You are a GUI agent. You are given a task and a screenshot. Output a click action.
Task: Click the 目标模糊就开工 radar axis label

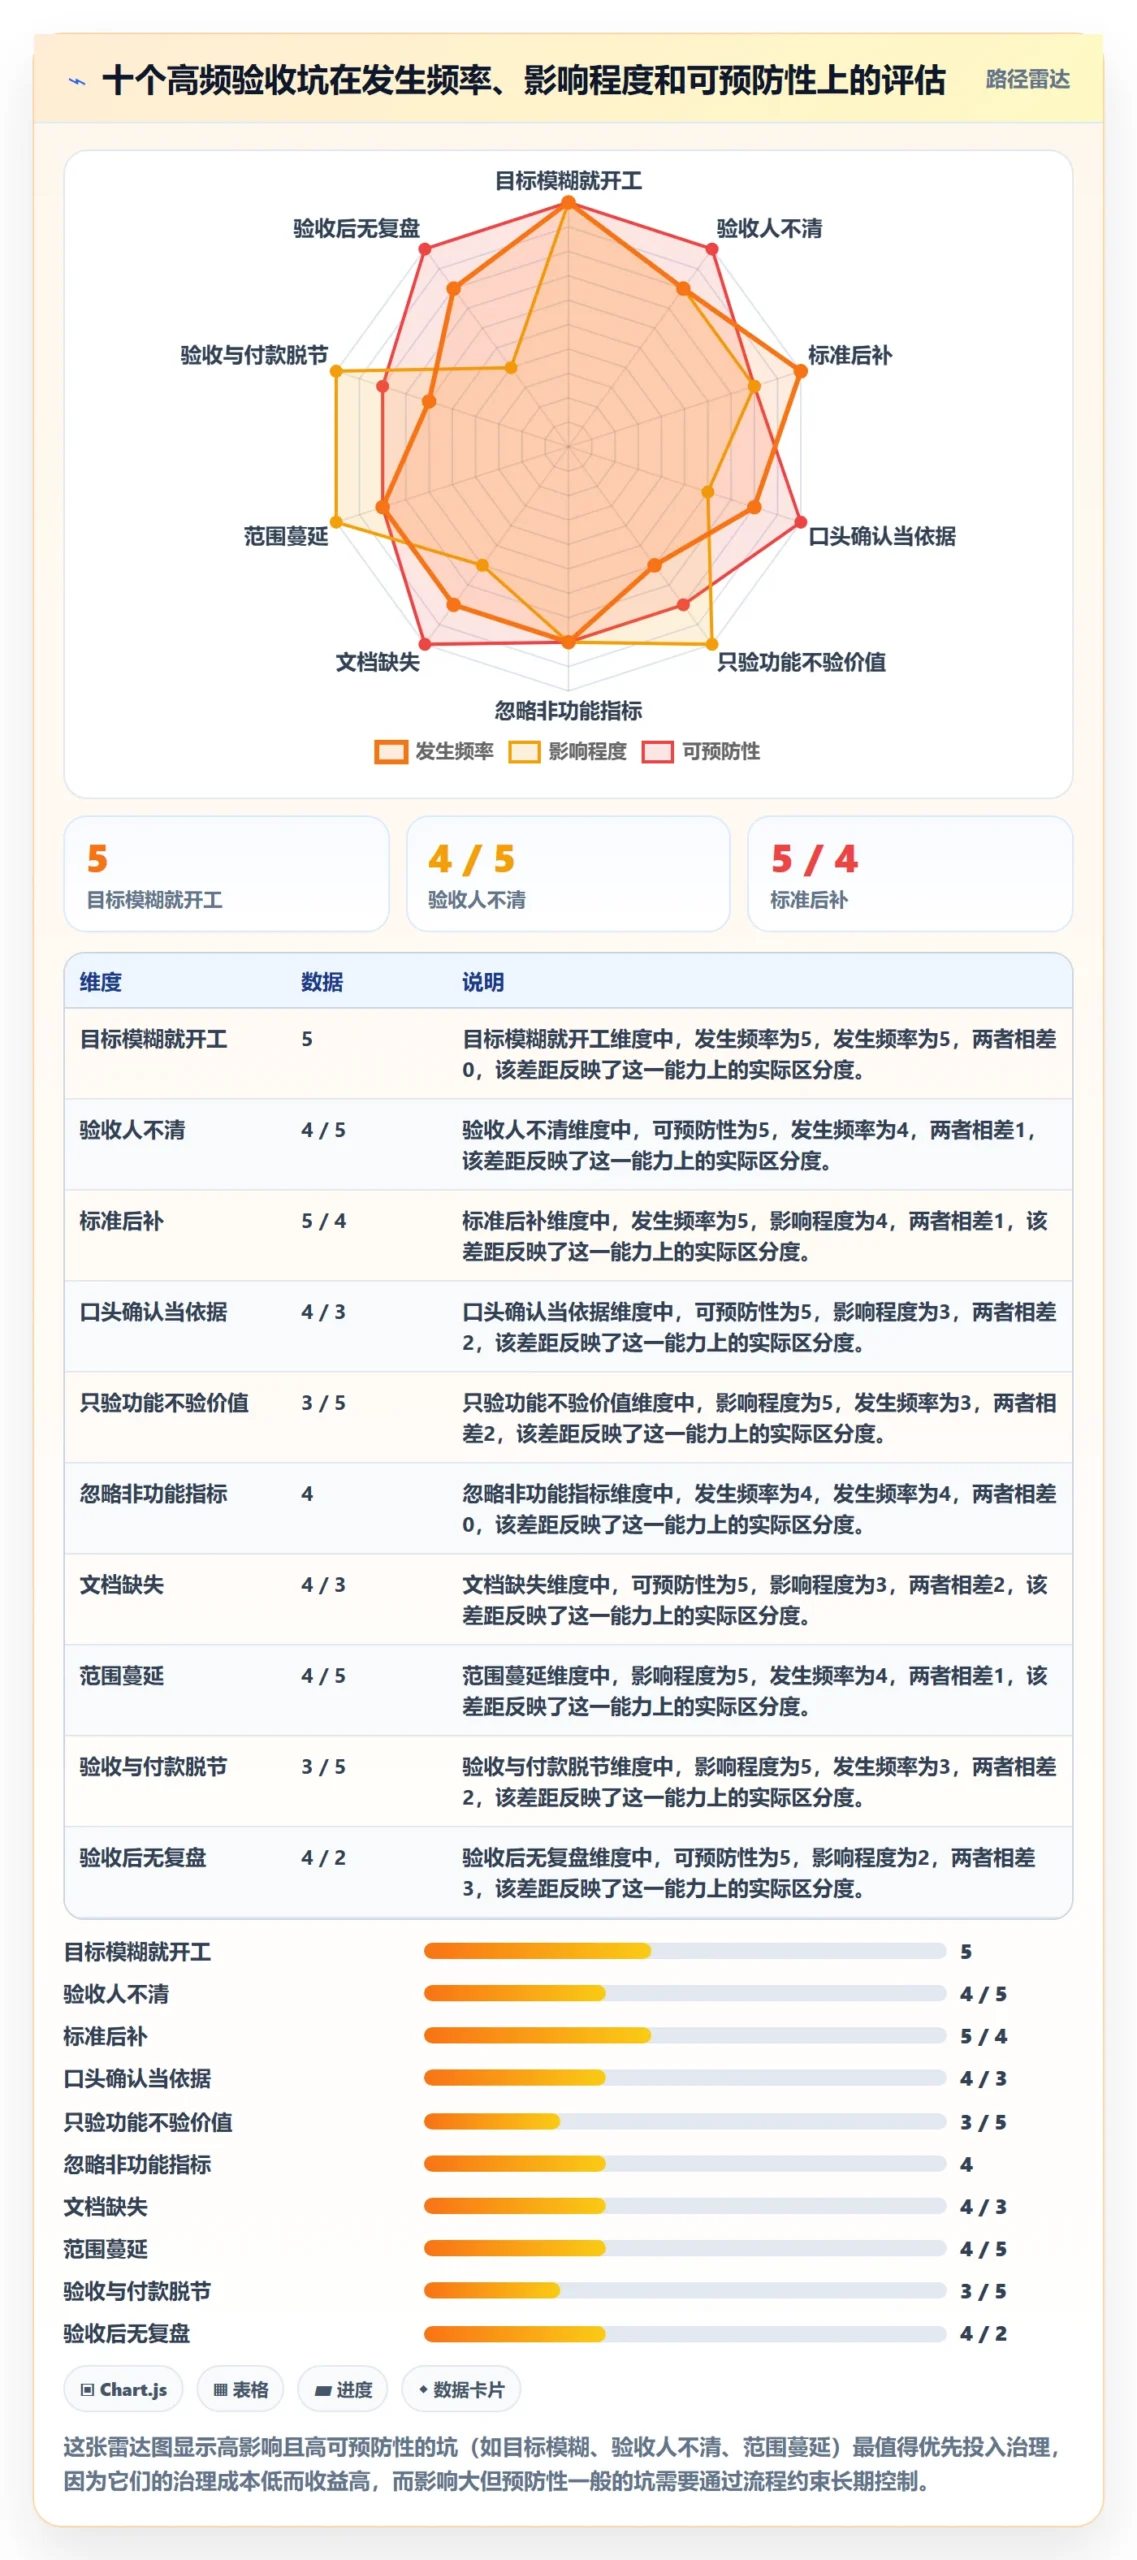click(x=568, y=180)
